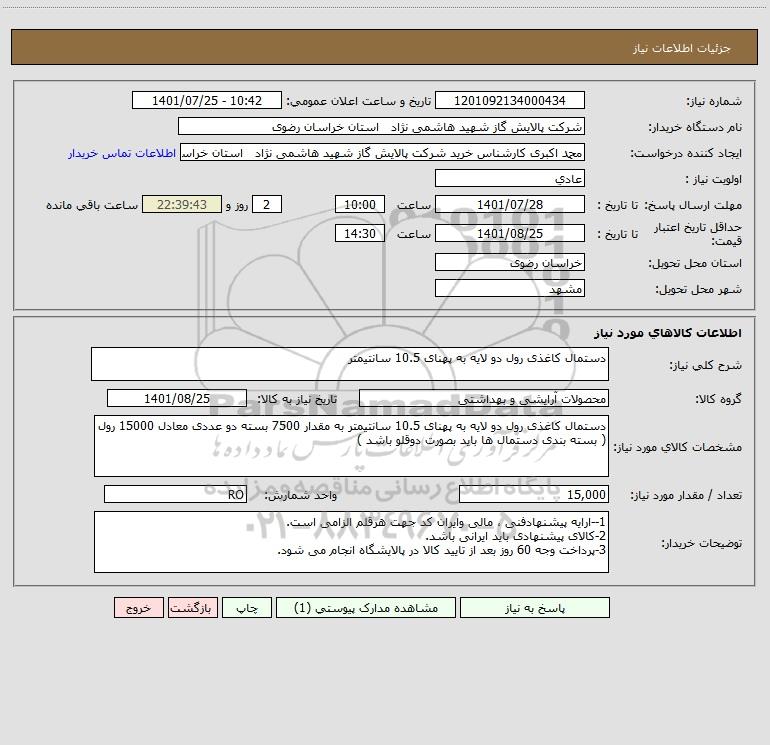Click the مهلت ارسال پاسخ label
This screenshot has width=770, height=745.
[x=693, y=205]
